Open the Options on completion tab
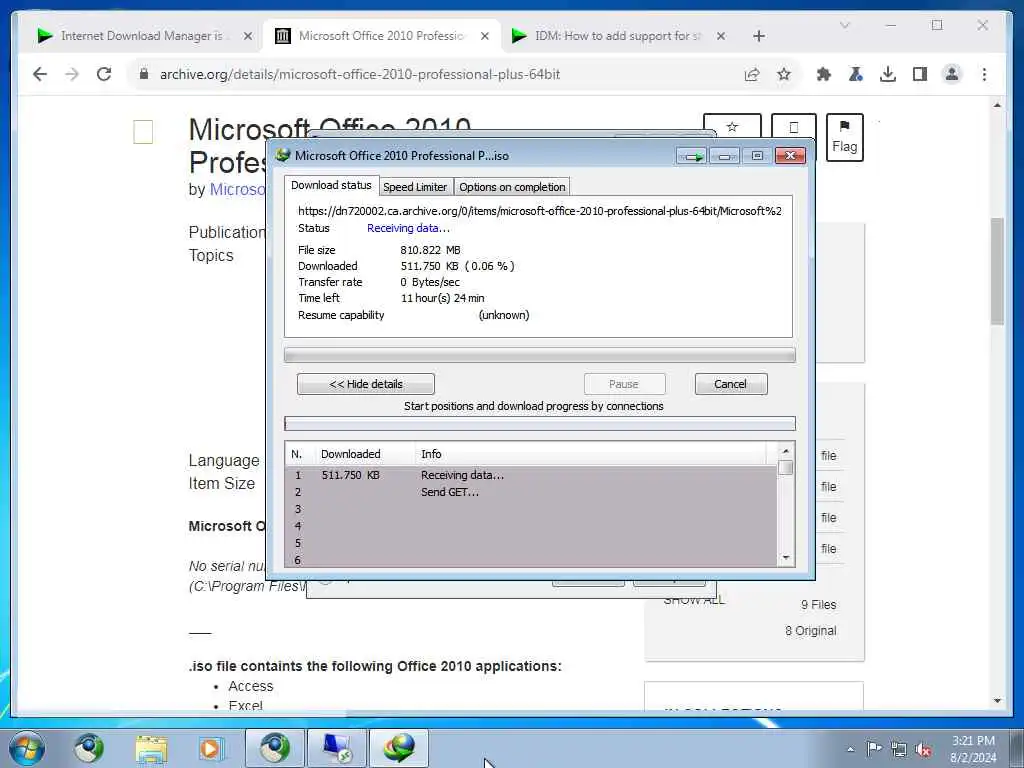This screenshot has width=1024, height=768. 512,187
